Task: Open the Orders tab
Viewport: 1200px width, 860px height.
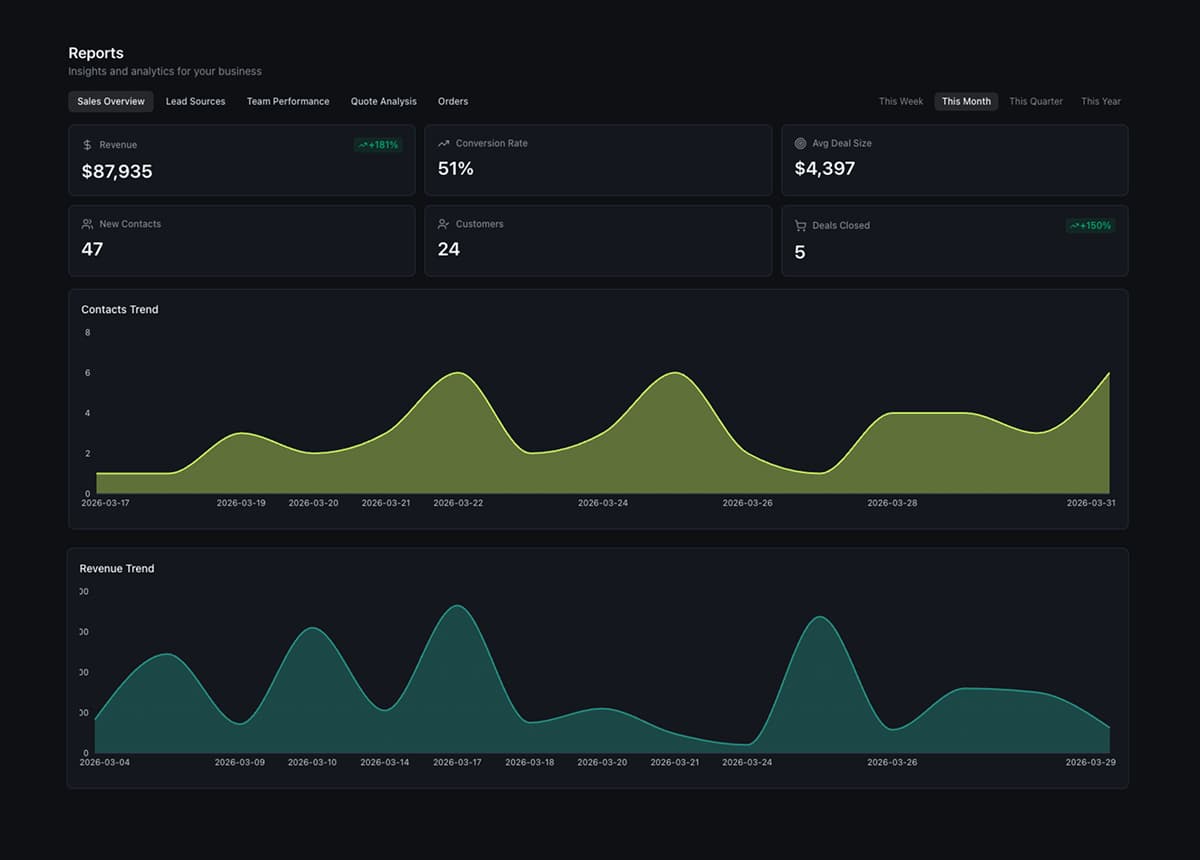Action: point(453,101)
